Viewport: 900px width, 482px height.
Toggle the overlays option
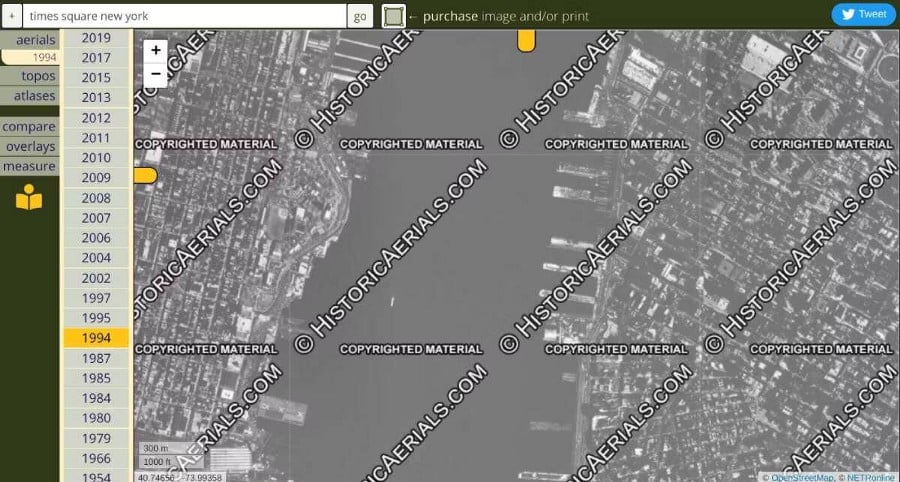29,146
